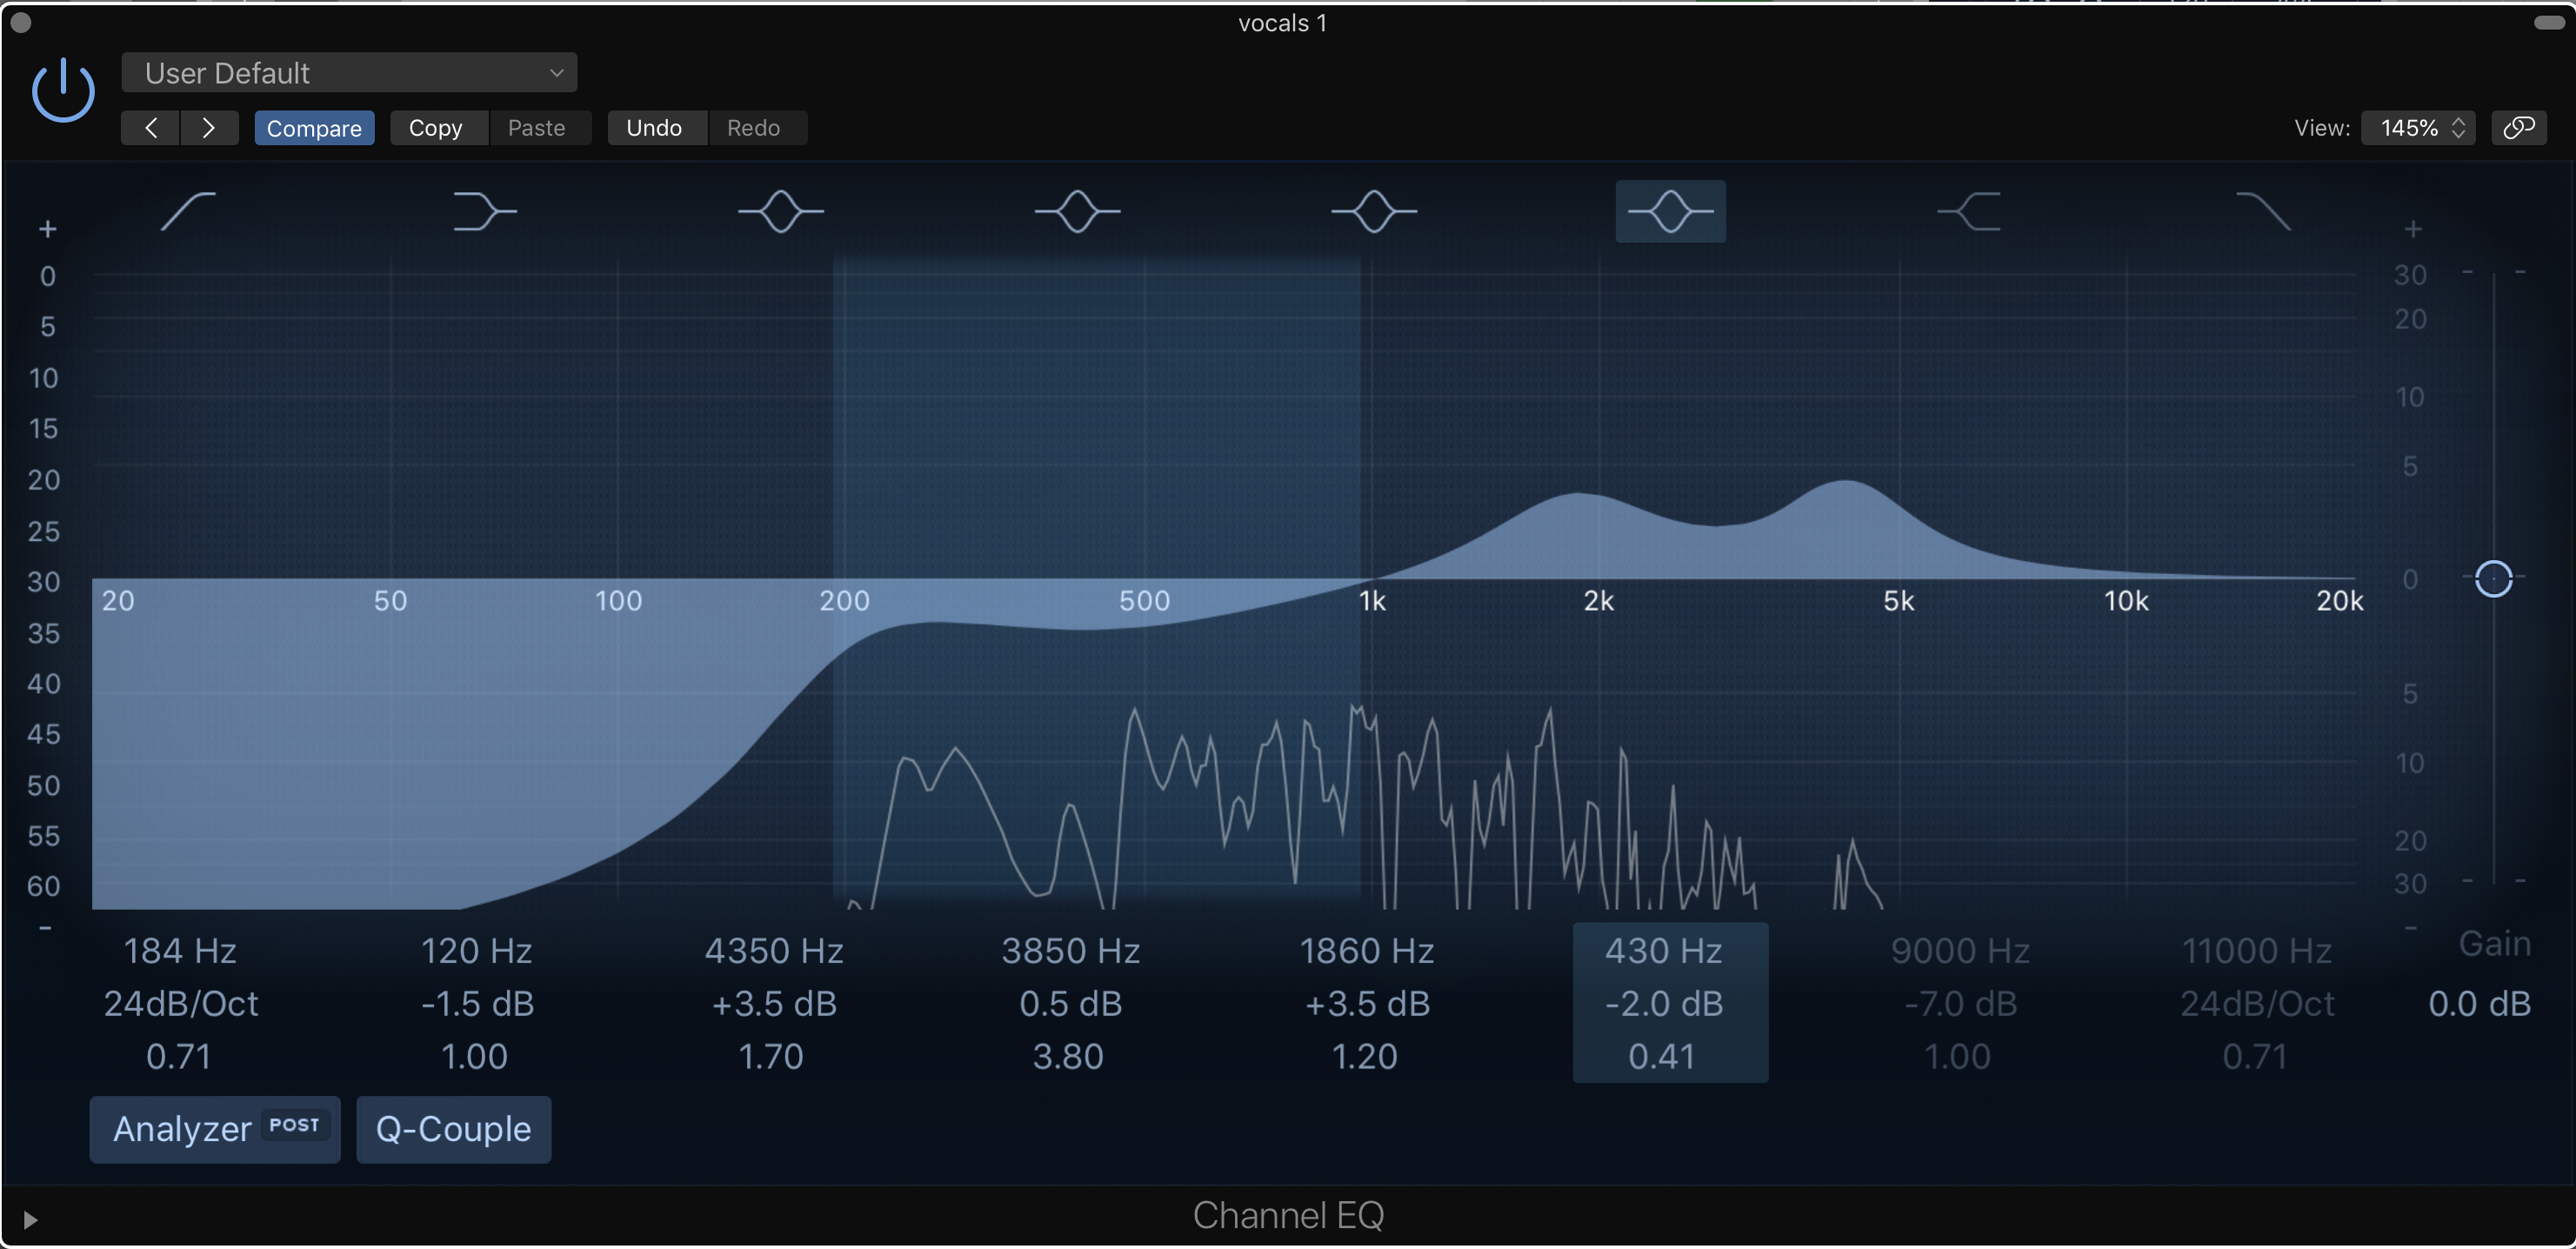Select the -1.5 dB gain value

coord(477,1003)
